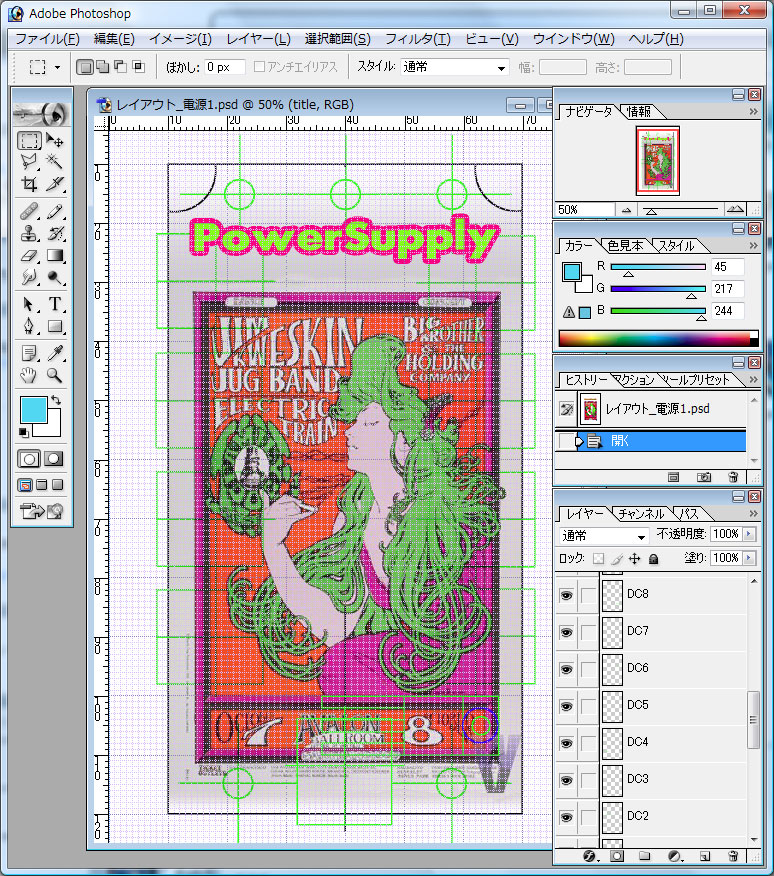Click the navigator zoom in button
This screenshot has height=876, width=774.
click(735, 210)
